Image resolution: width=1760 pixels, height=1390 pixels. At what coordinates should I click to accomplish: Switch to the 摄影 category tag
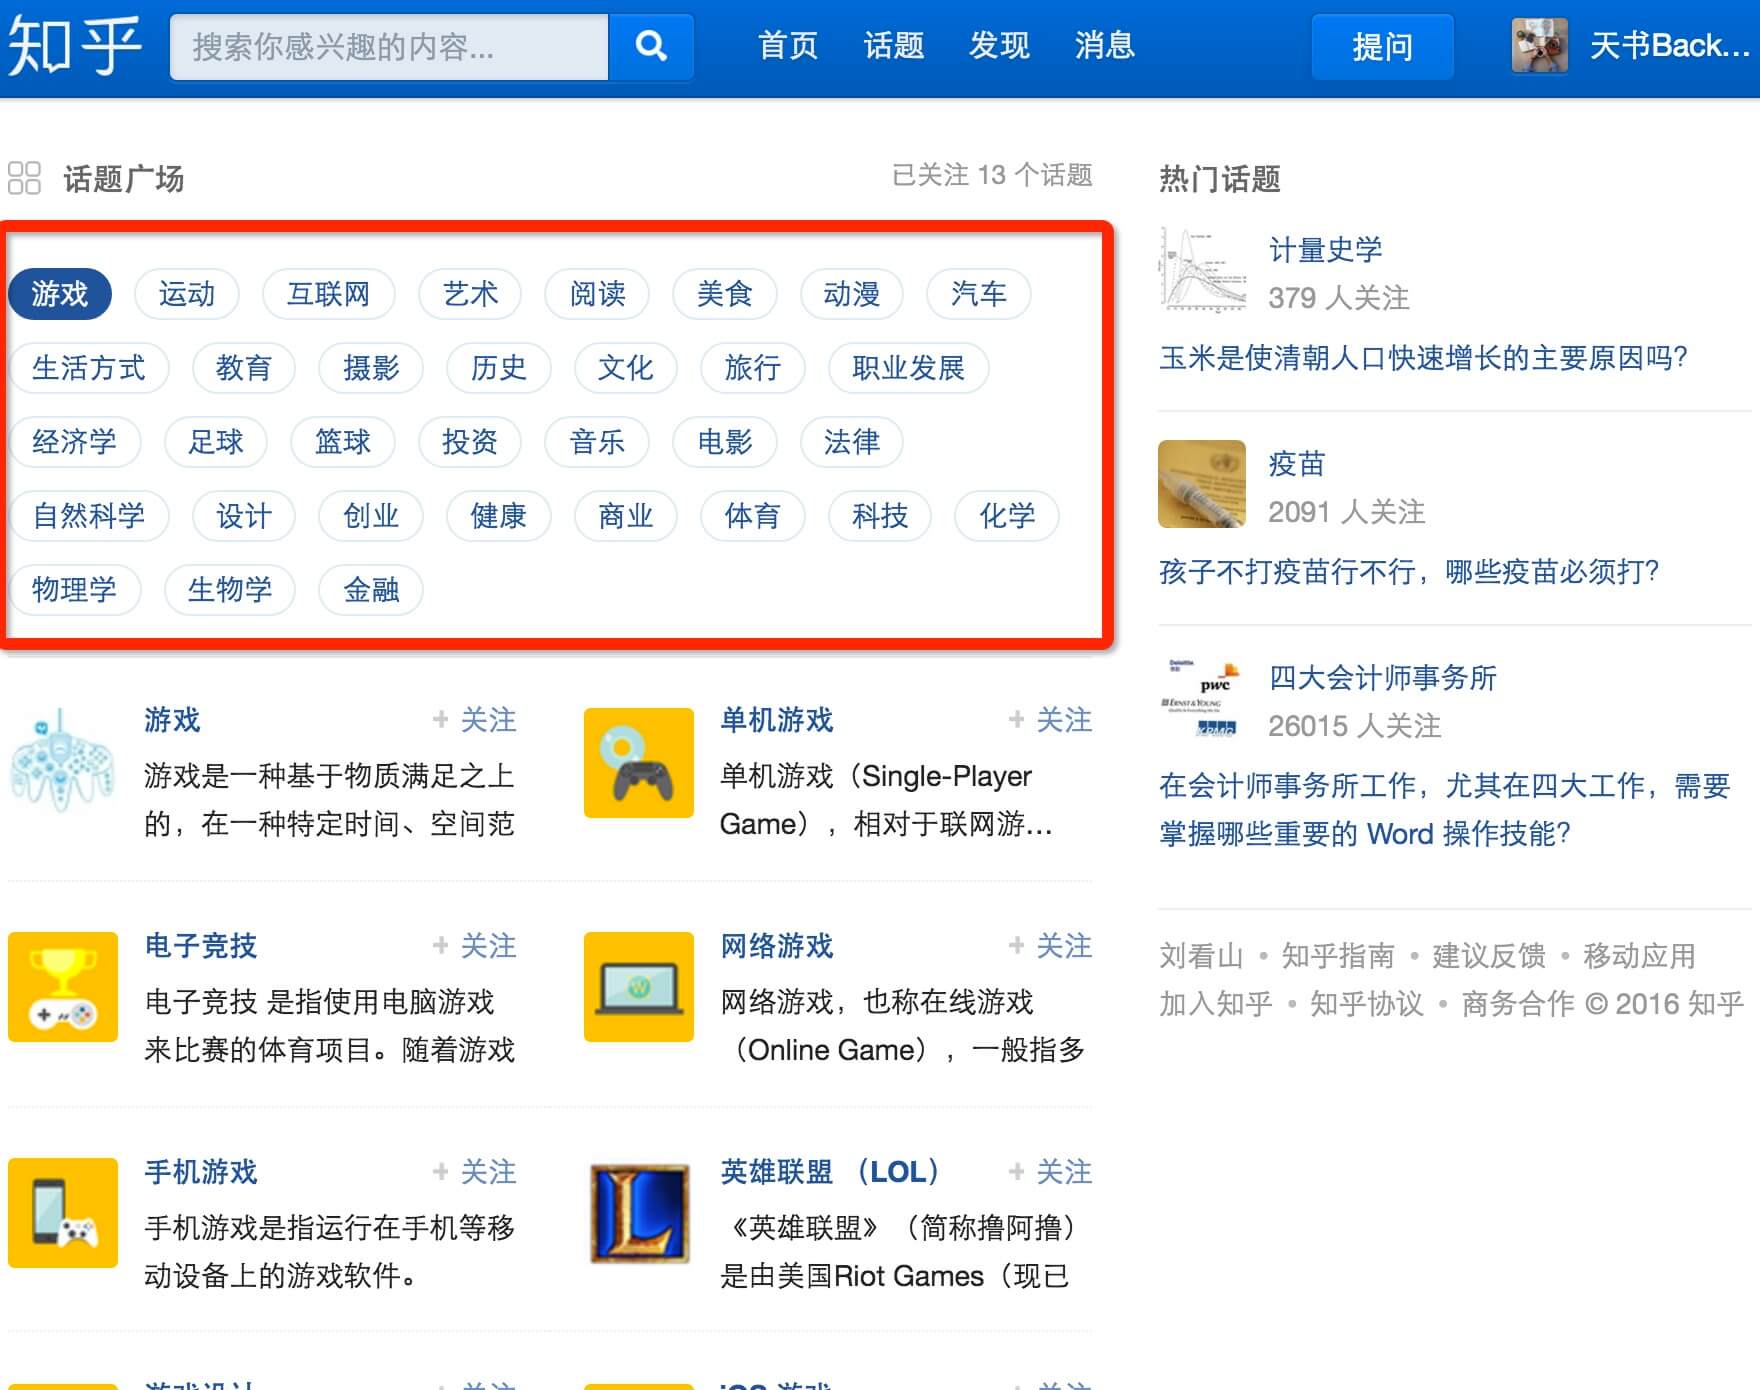click(x=371, y=368)
